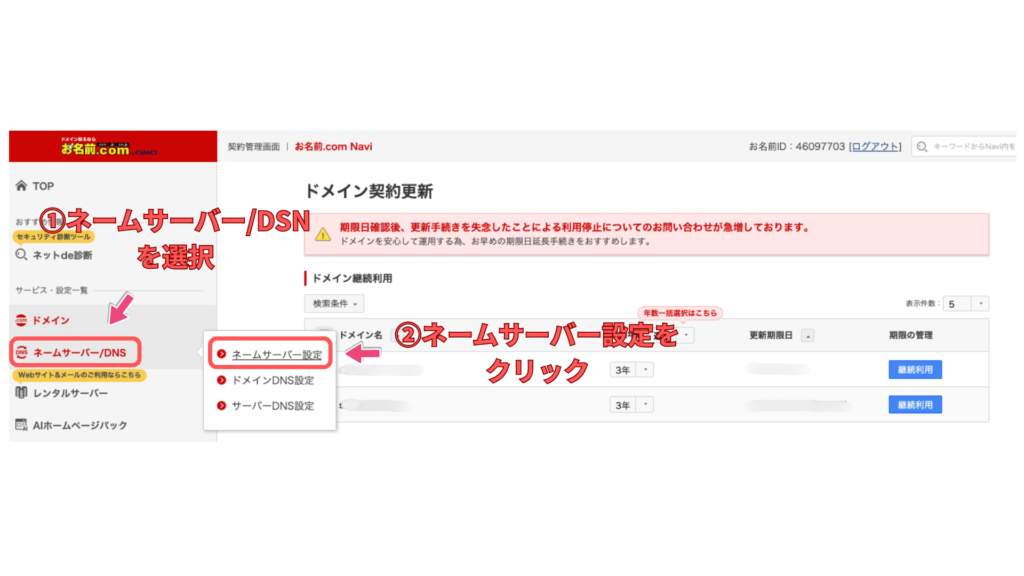Image resolution: width=1024 pixels, height=576 pixels.
Task: Click the AIホームページパック icon
Action: (x=22, y=425)
